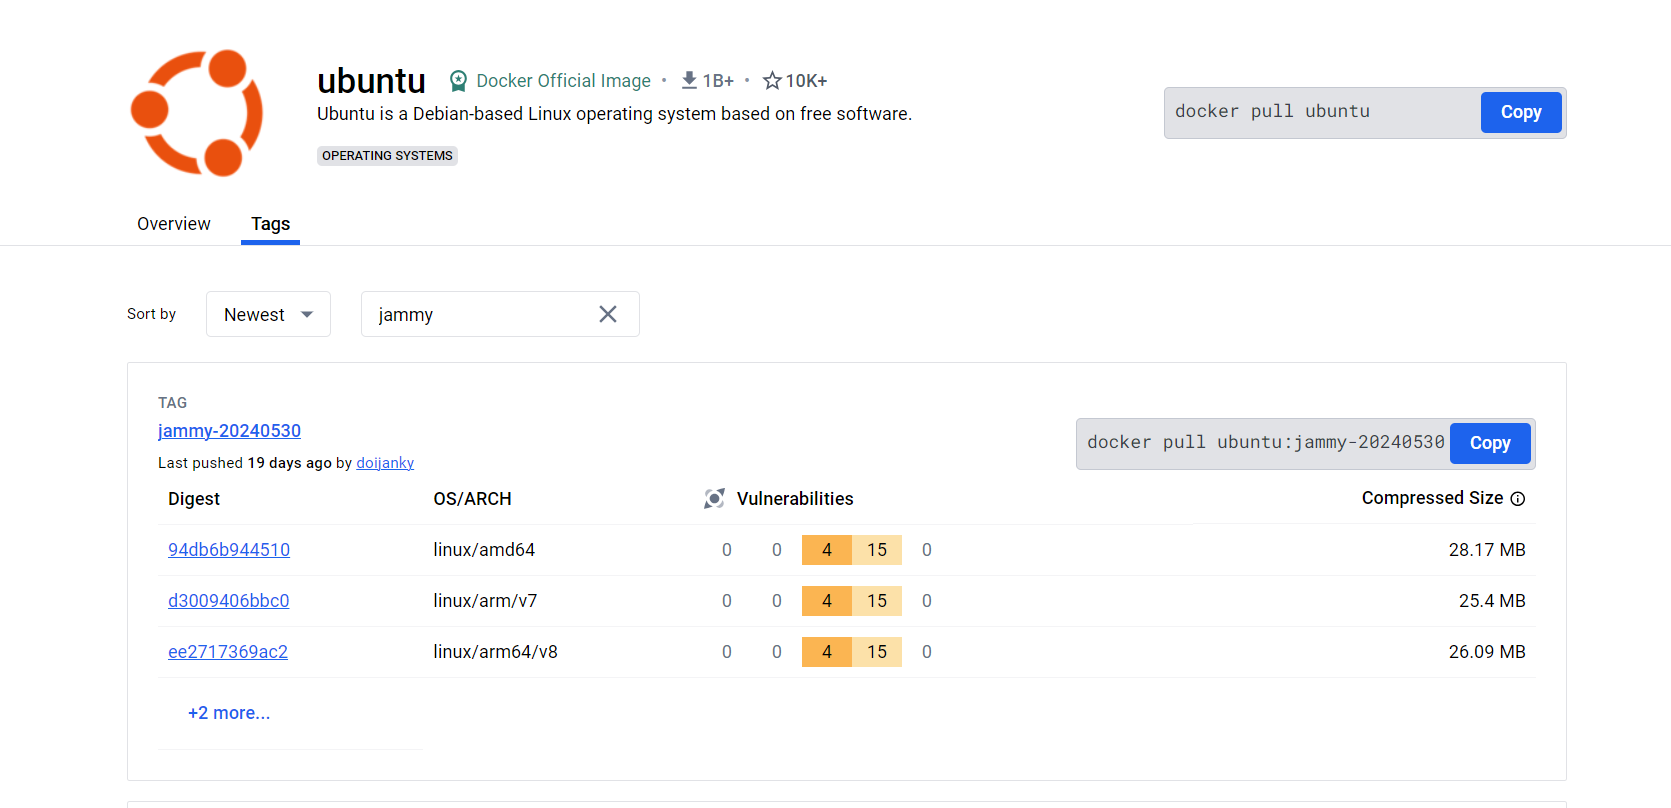
Task: Open digest 94db6b944510
Action: click(x=229, y=550)
